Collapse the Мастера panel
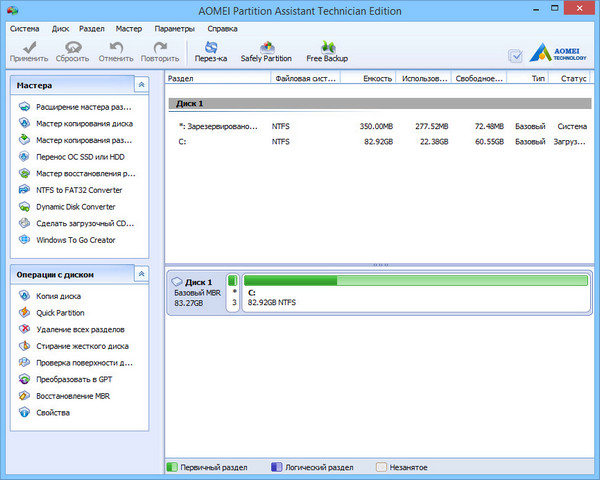Viewport: 600px width, 480px height. tap(141, 86)
